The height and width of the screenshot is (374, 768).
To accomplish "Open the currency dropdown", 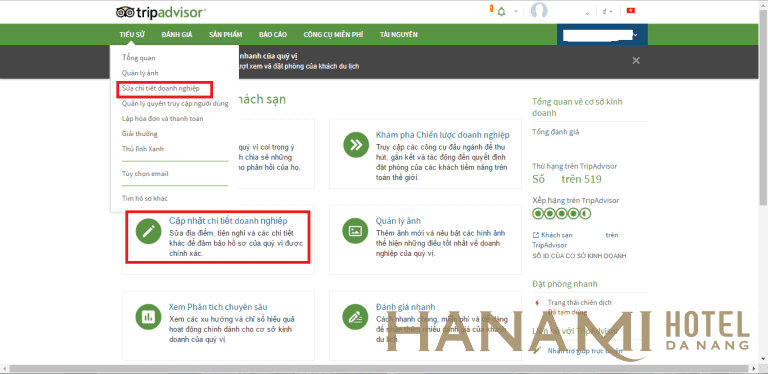I will tap(607, 12).
